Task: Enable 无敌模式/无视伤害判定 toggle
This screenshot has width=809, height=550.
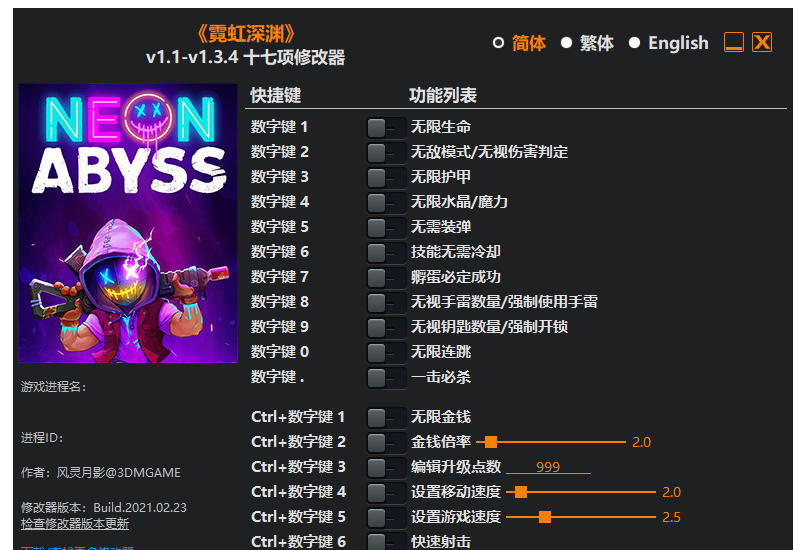Action: click(386, 152)
